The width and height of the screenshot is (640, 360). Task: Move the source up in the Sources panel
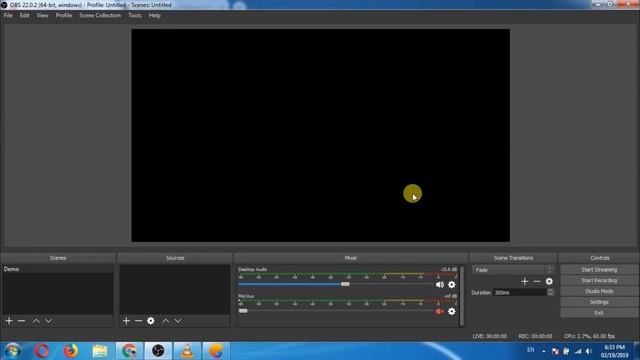pyautogui.click(x=165, y=321)
